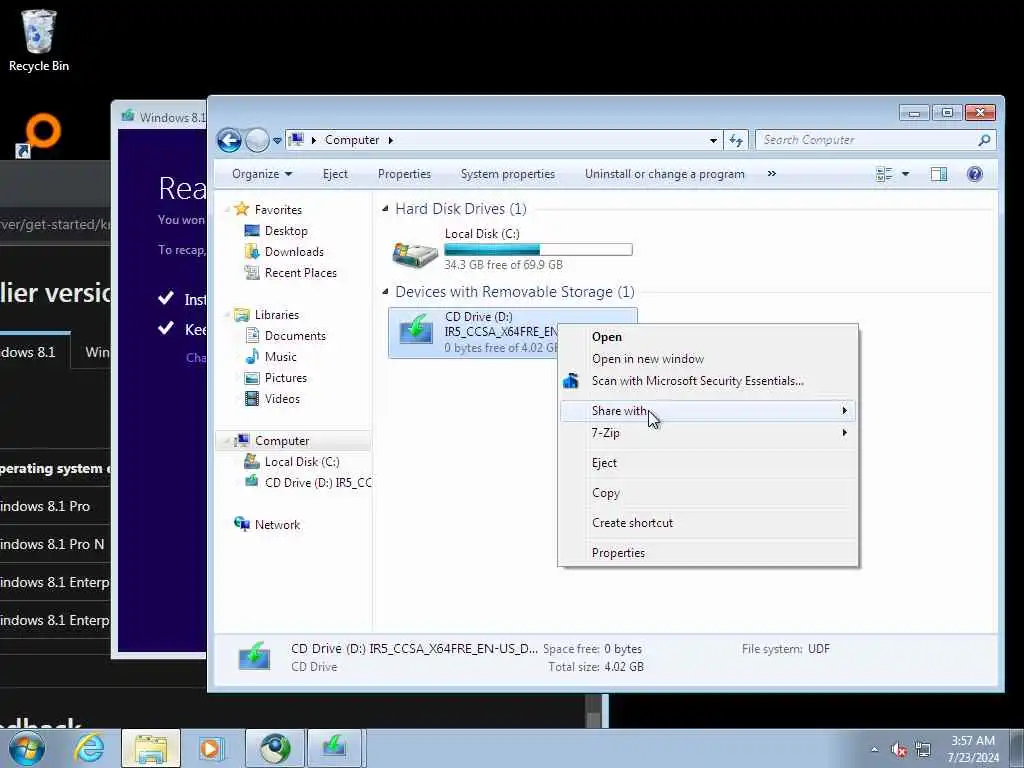Screen dimensions: 1024x768
Task: Show hidden tray icons arrow
Action: click(x=874, y=749)
